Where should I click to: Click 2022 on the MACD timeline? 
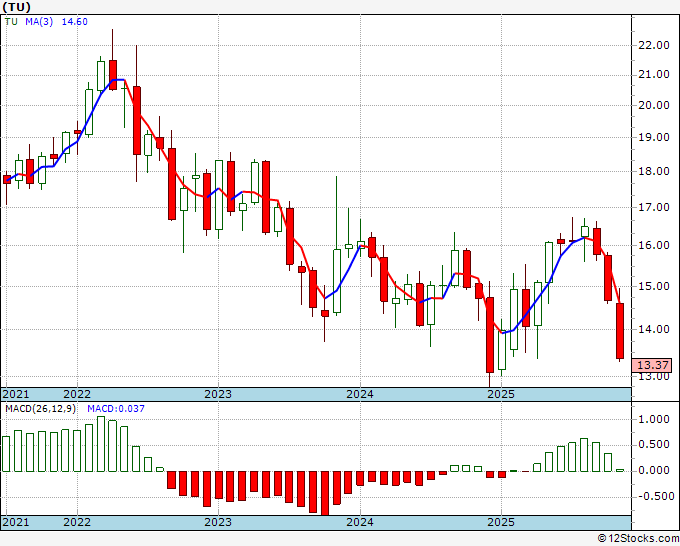click(77, 522)
